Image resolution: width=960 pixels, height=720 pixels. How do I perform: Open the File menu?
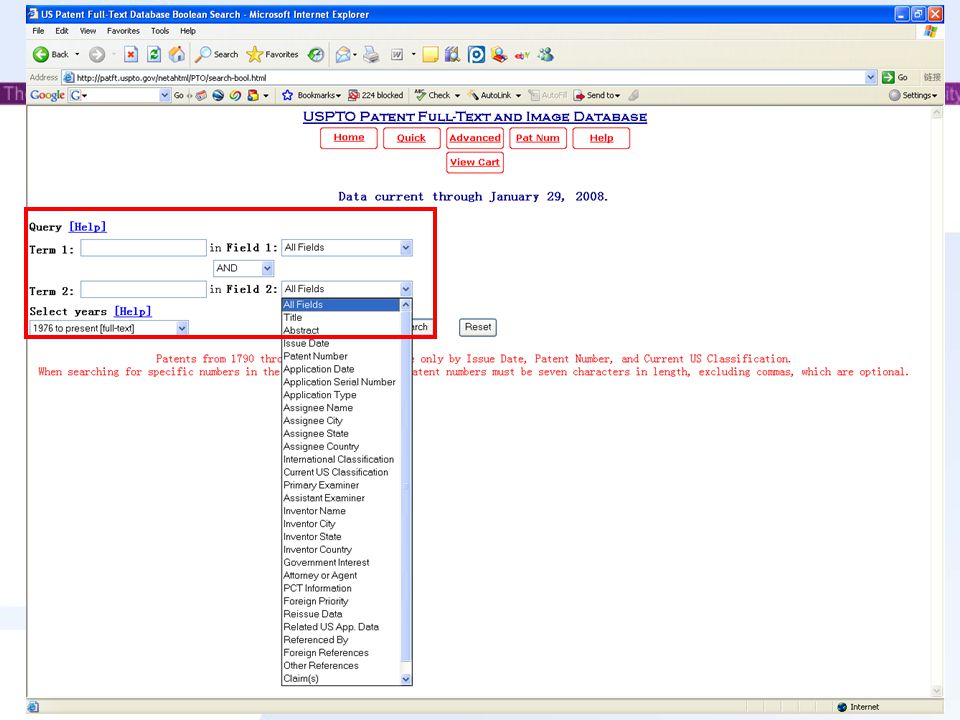coord(38,31)
